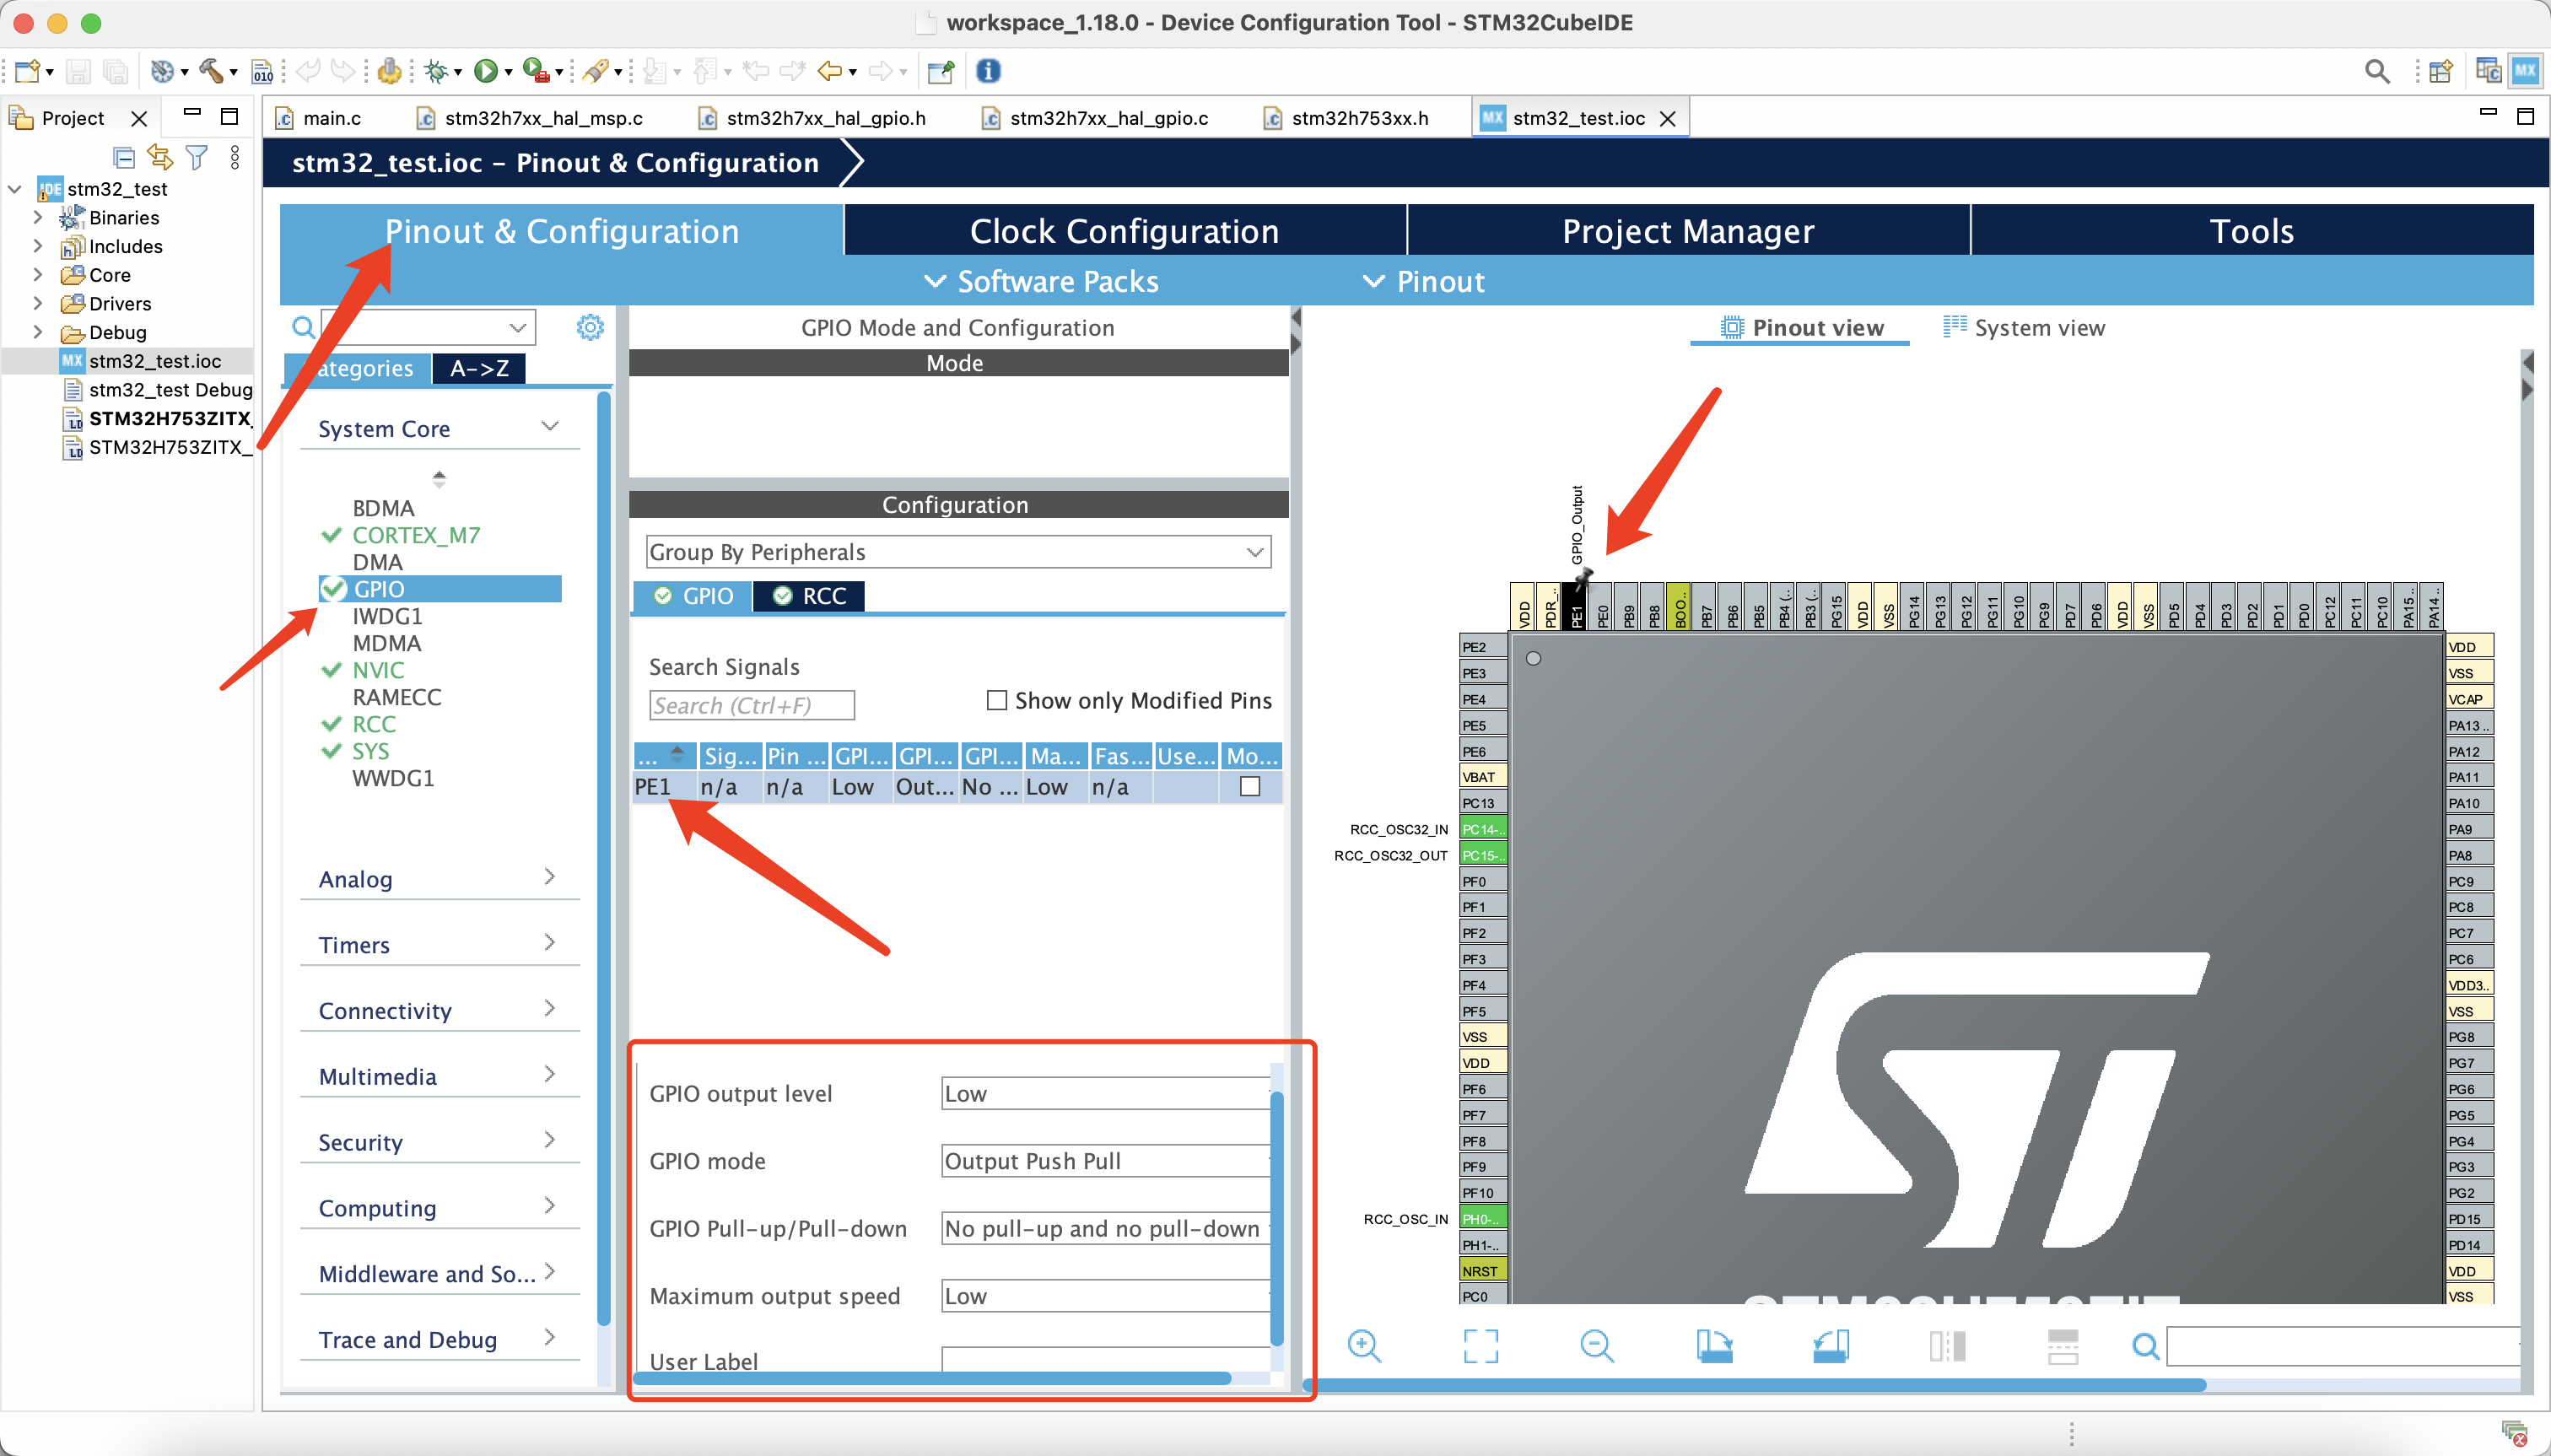Viewport: 2551px width, 1456px height.
Task: Click the pin search magnifier icon
Action: point(2145,1346)
